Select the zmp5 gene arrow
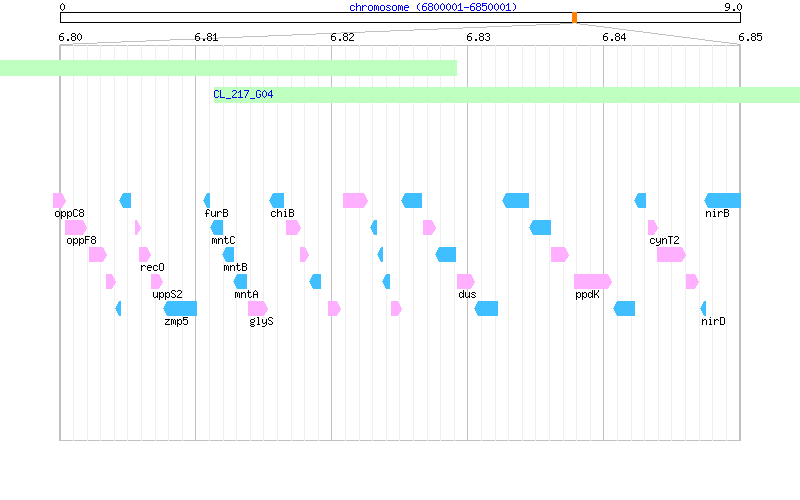This screenshot has height=500, width=800. pos(180,309)
